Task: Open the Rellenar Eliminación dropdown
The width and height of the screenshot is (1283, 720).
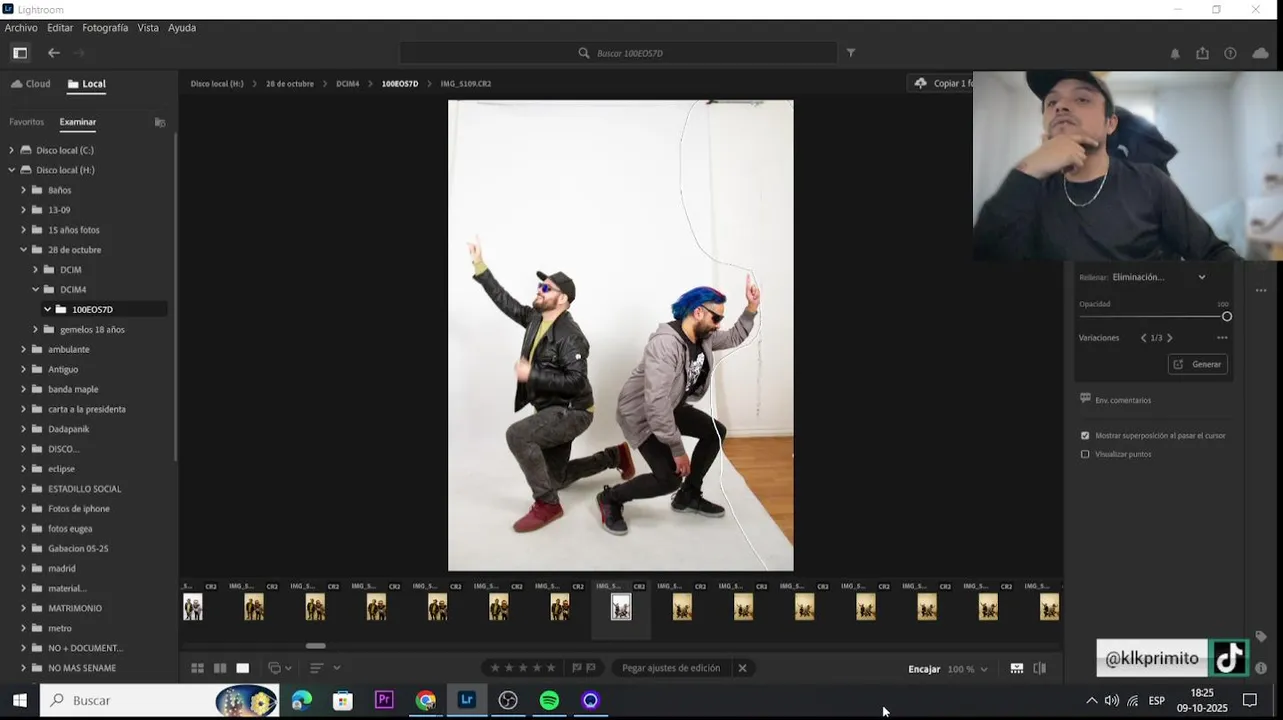Action: pyautogui.click(x=1160, y=277)
